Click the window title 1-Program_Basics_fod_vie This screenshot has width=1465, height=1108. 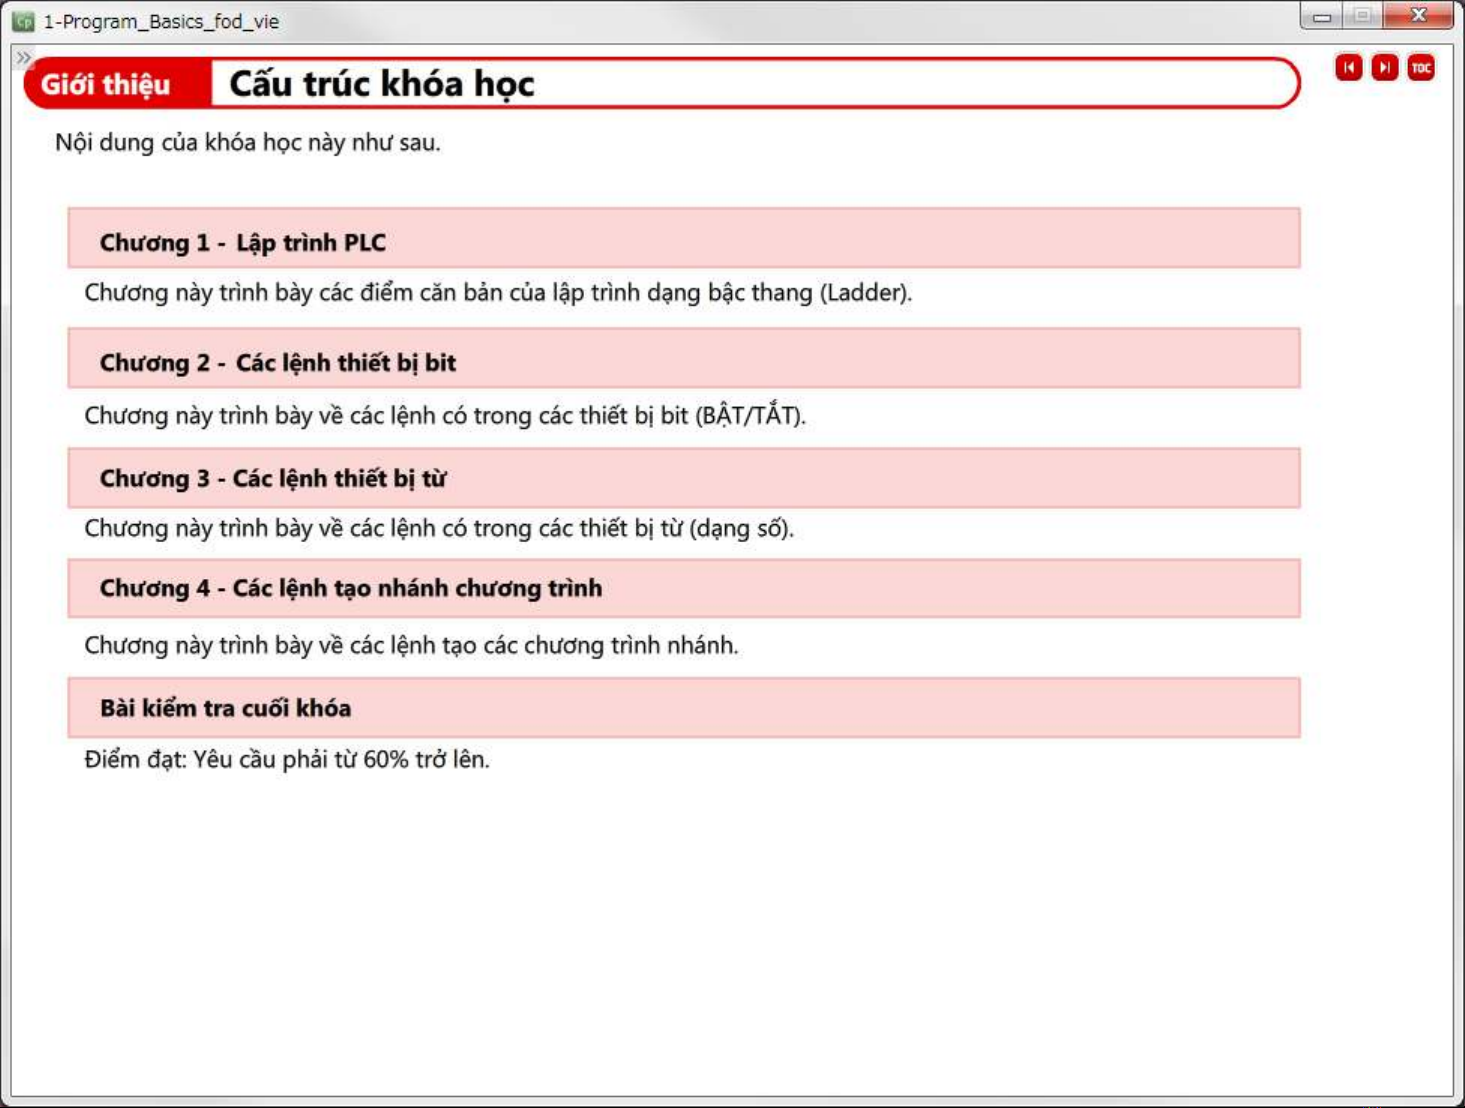point(161,21)
